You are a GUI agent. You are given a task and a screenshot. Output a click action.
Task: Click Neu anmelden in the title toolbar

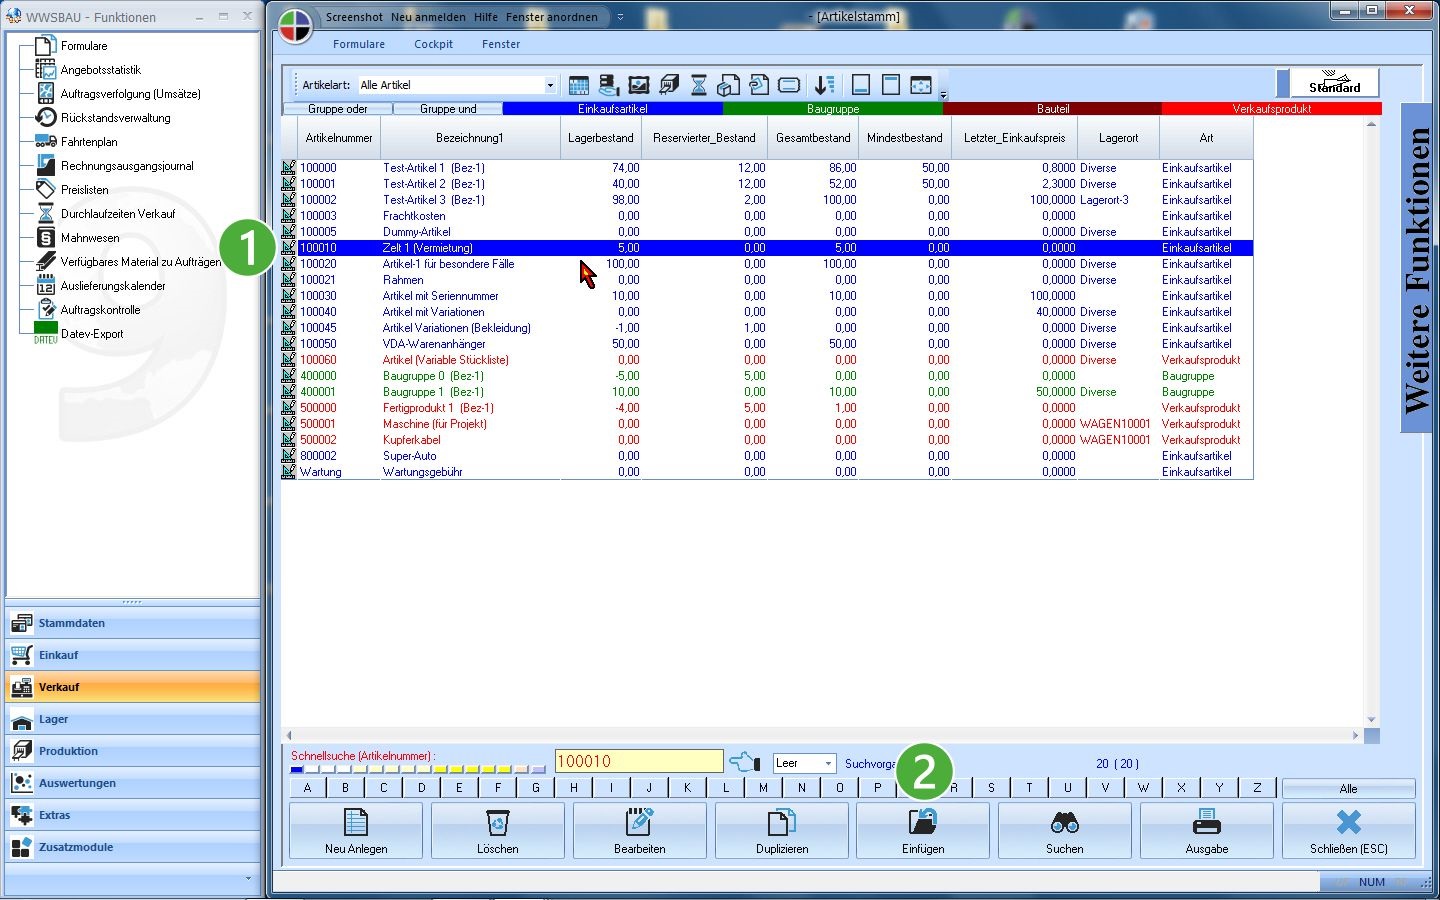point(428,17)
